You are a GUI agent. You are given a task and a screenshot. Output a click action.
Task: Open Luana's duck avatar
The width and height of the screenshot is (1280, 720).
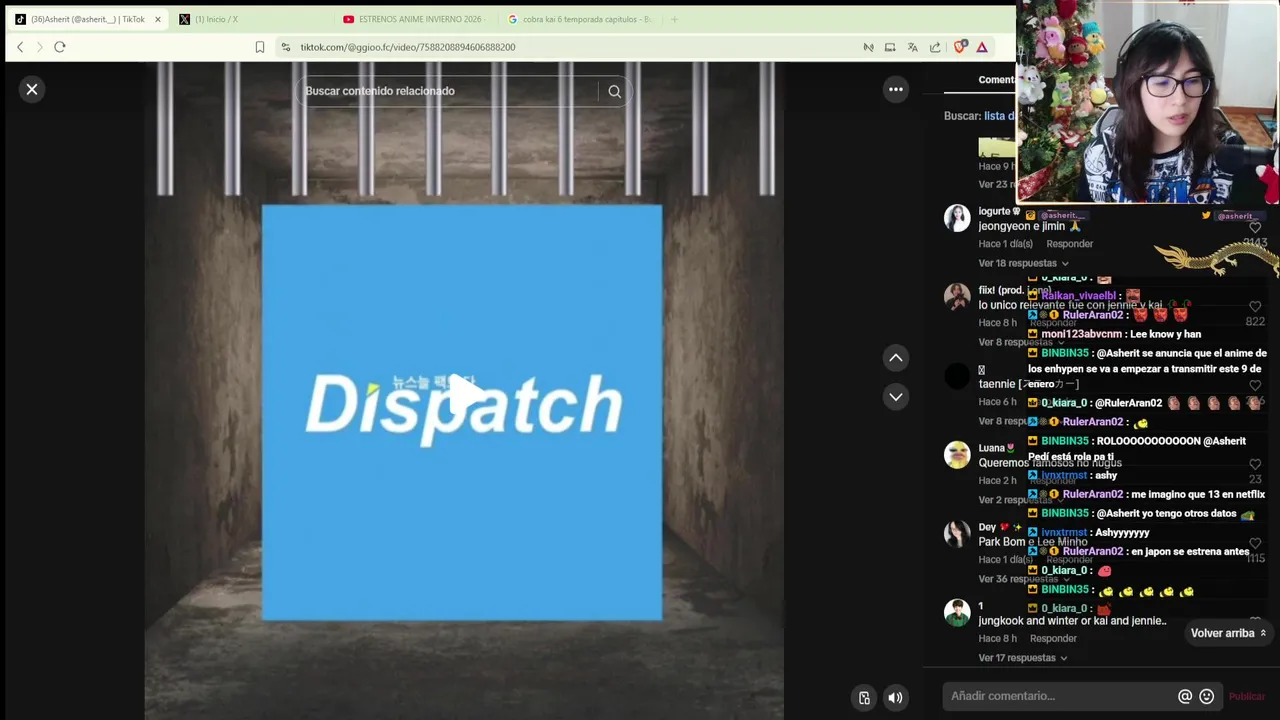tap(957, 455)
